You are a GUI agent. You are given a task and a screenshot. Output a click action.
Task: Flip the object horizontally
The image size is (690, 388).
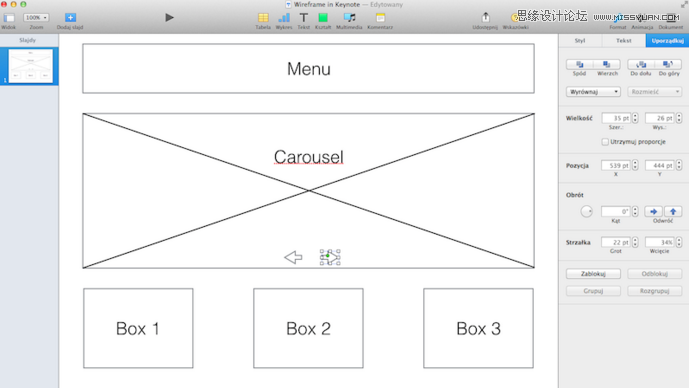(x=653, y=212)
